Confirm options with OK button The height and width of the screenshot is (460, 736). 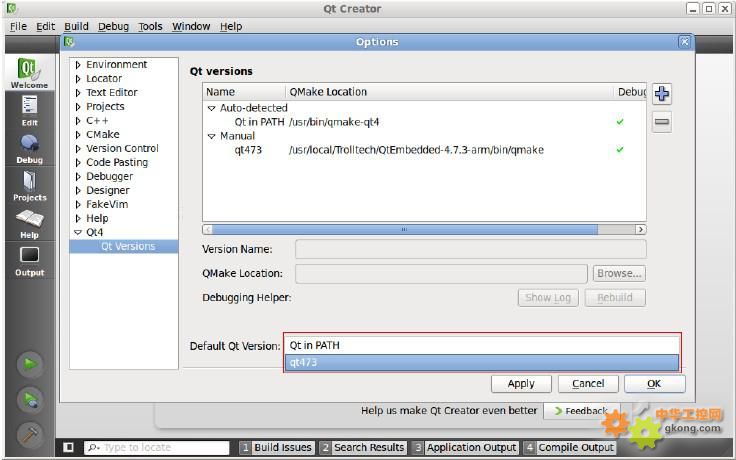point(654,383)
